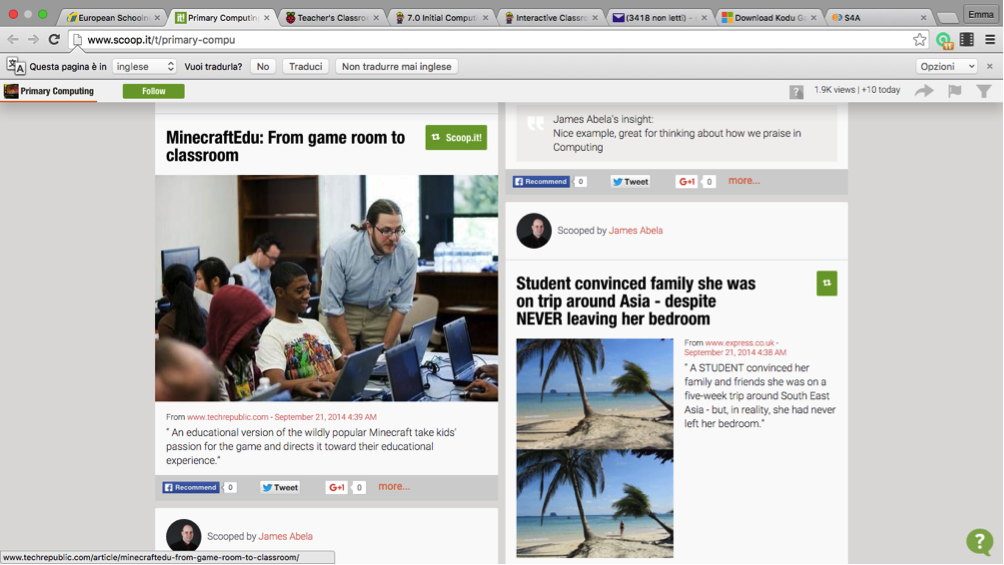Click G+1 under the MinecraftEdu post
Screen dimensions: 1004x565
click(337, 487)
